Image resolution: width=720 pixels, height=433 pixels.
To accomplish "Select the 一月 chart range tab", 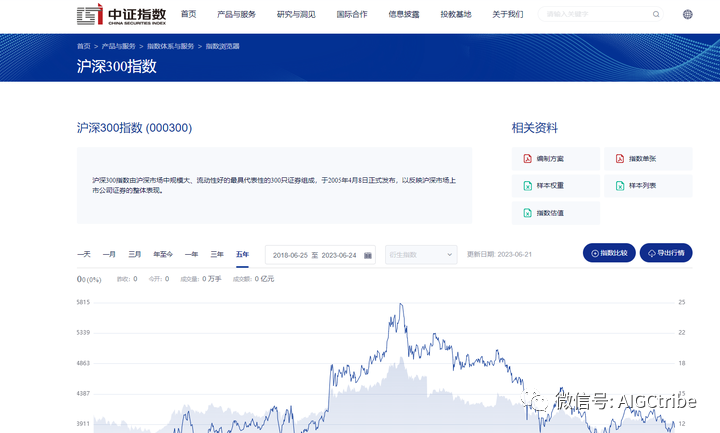I will point(109,254).
